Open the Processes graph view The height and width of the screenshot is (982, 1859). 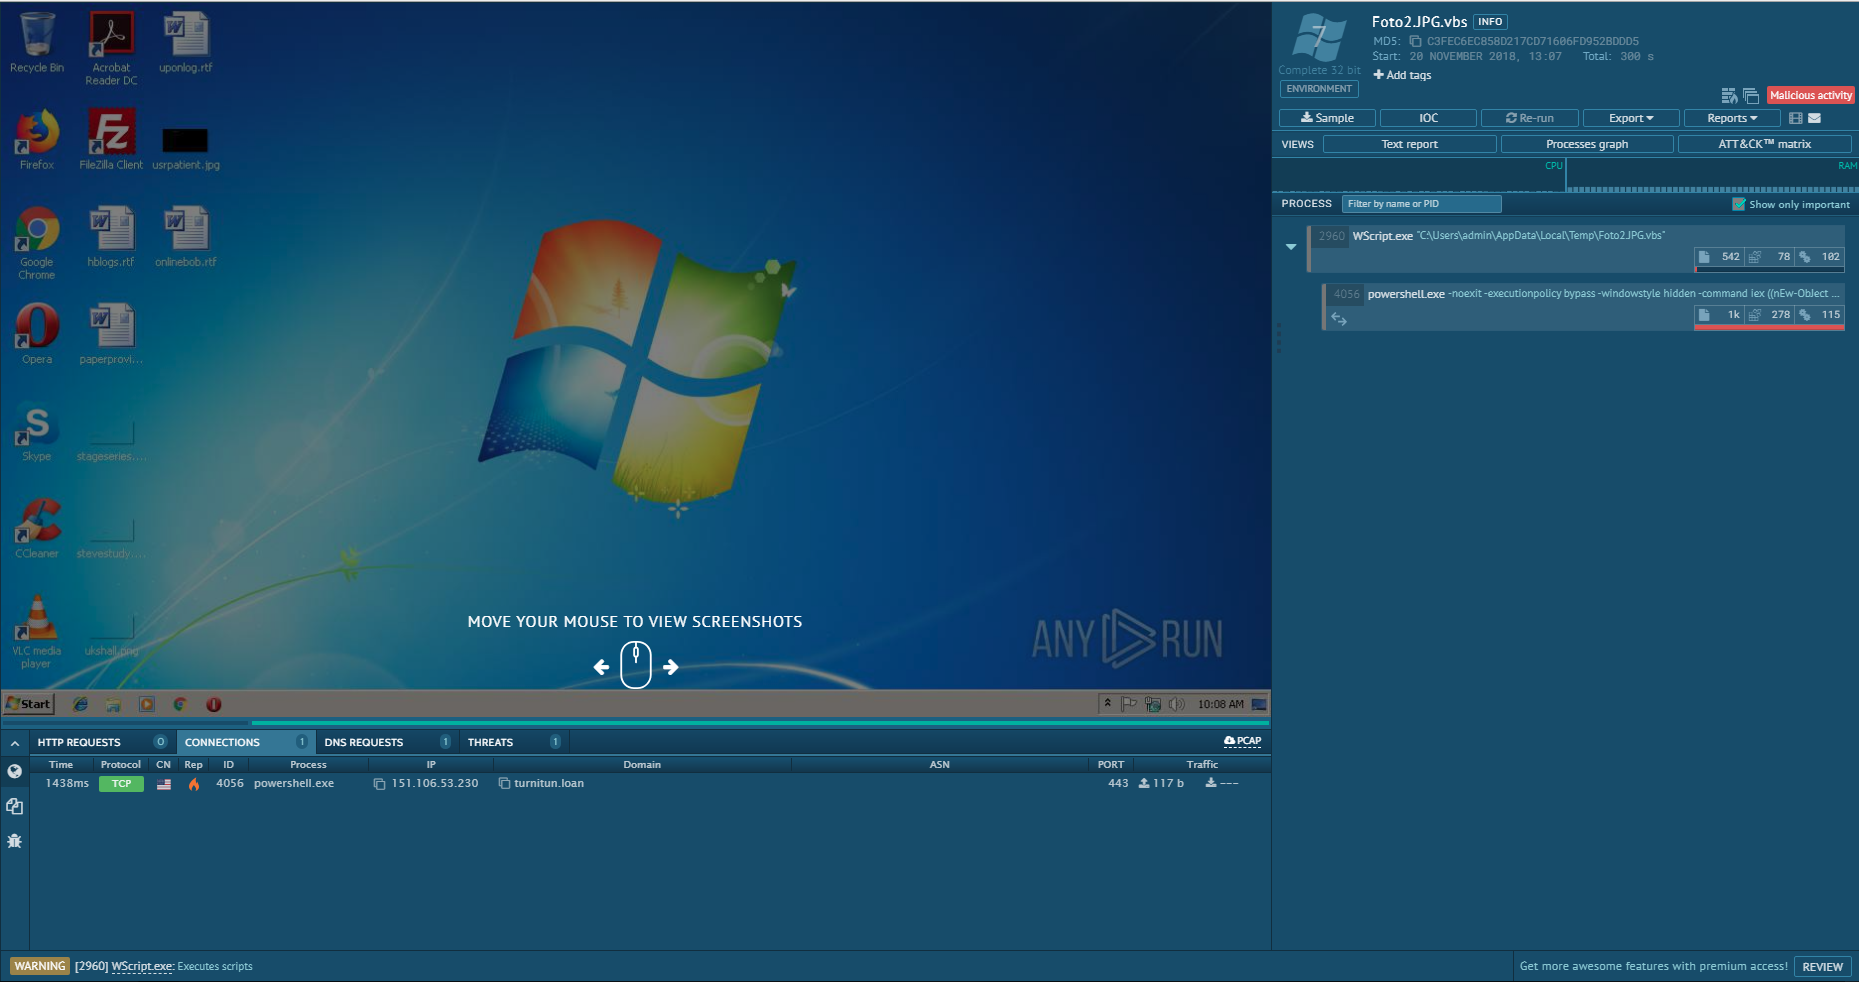tap(1587, 144)
